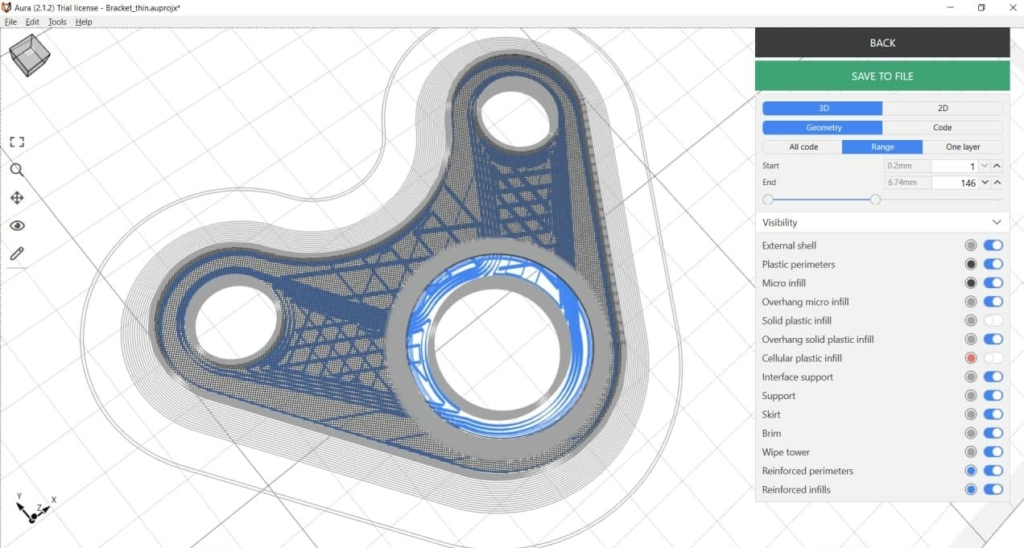This screenshot has height=548, width=1024.
Task: Toggle Skirt visibility switch
Action: point(993,414)
